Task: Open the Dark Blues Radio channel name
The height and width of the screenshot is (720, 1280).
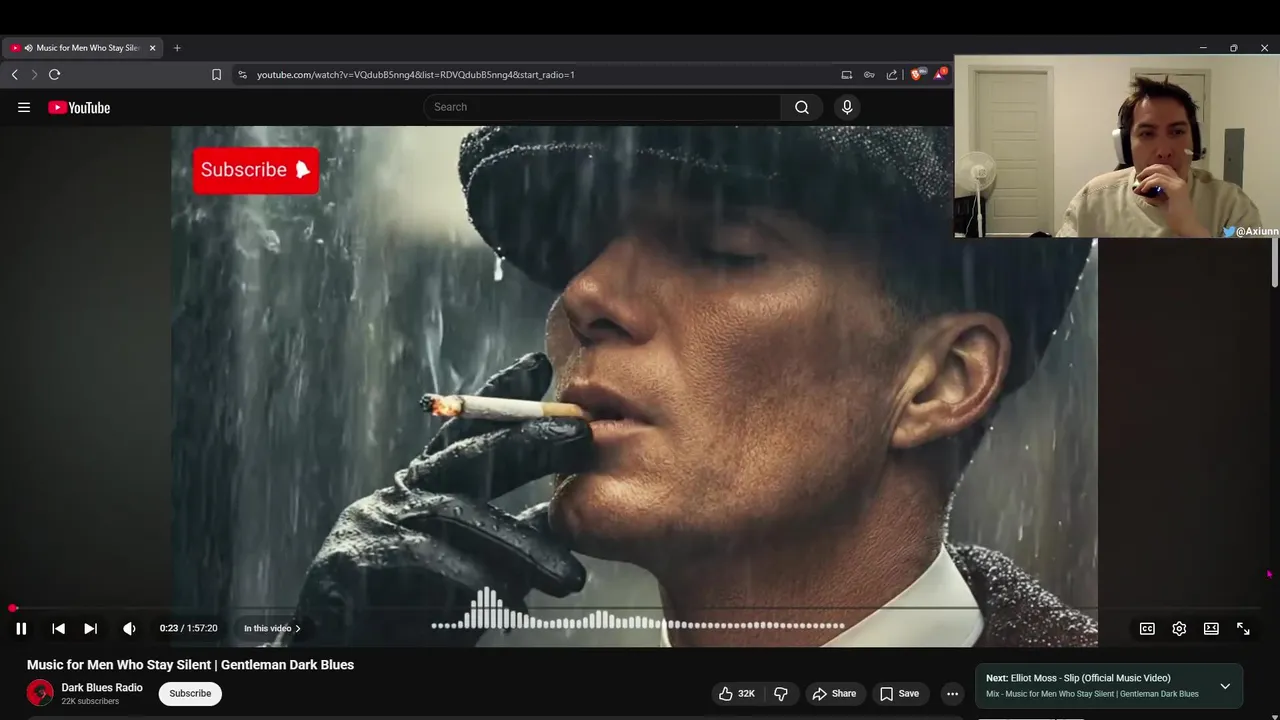Action: pos(102,687)
